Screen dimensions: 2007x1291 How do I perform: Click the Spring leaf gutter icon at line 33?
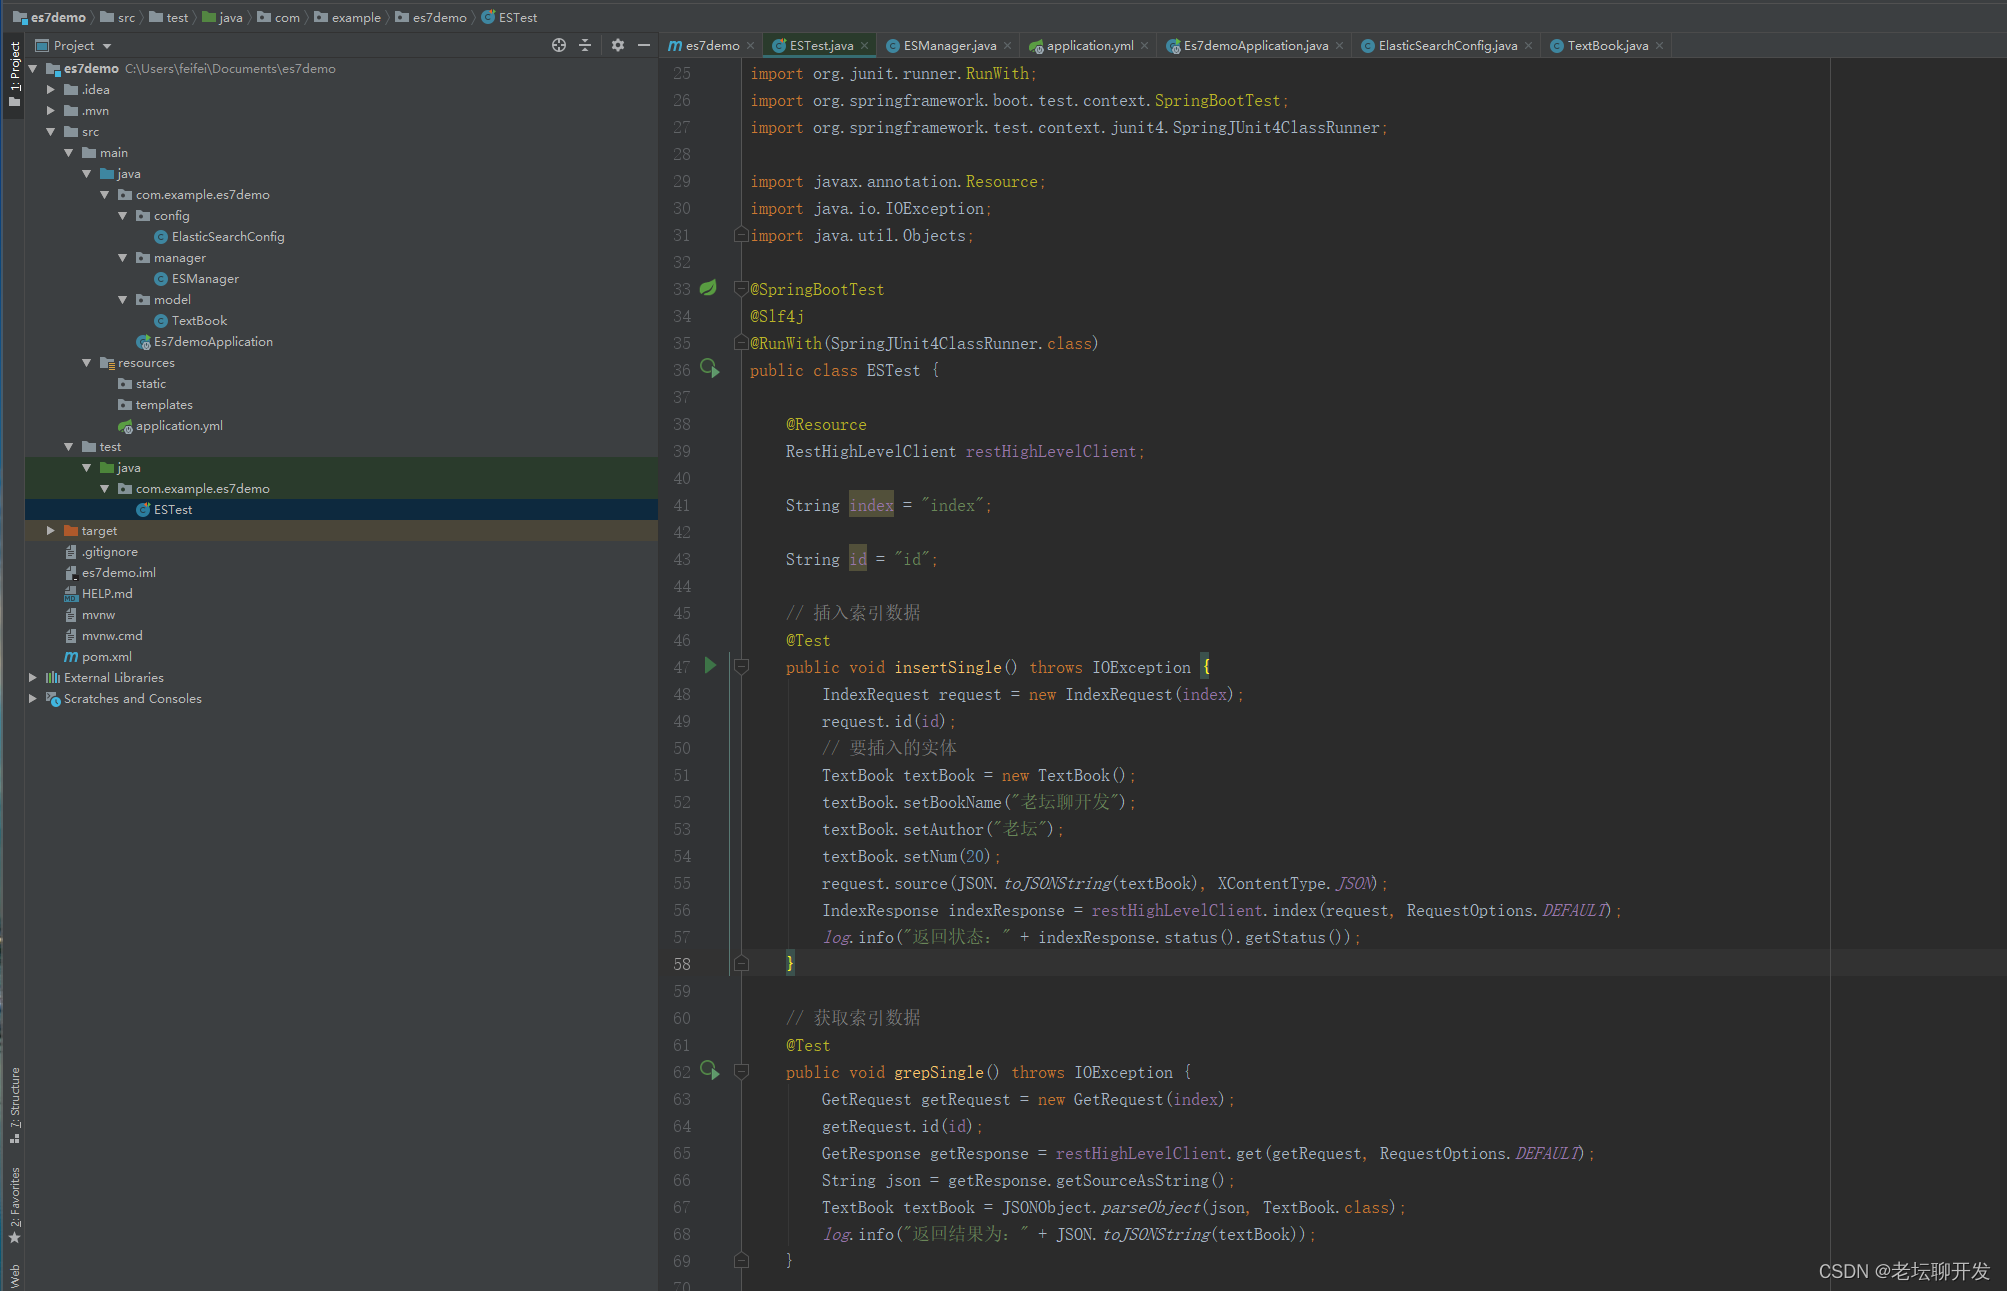708,288
